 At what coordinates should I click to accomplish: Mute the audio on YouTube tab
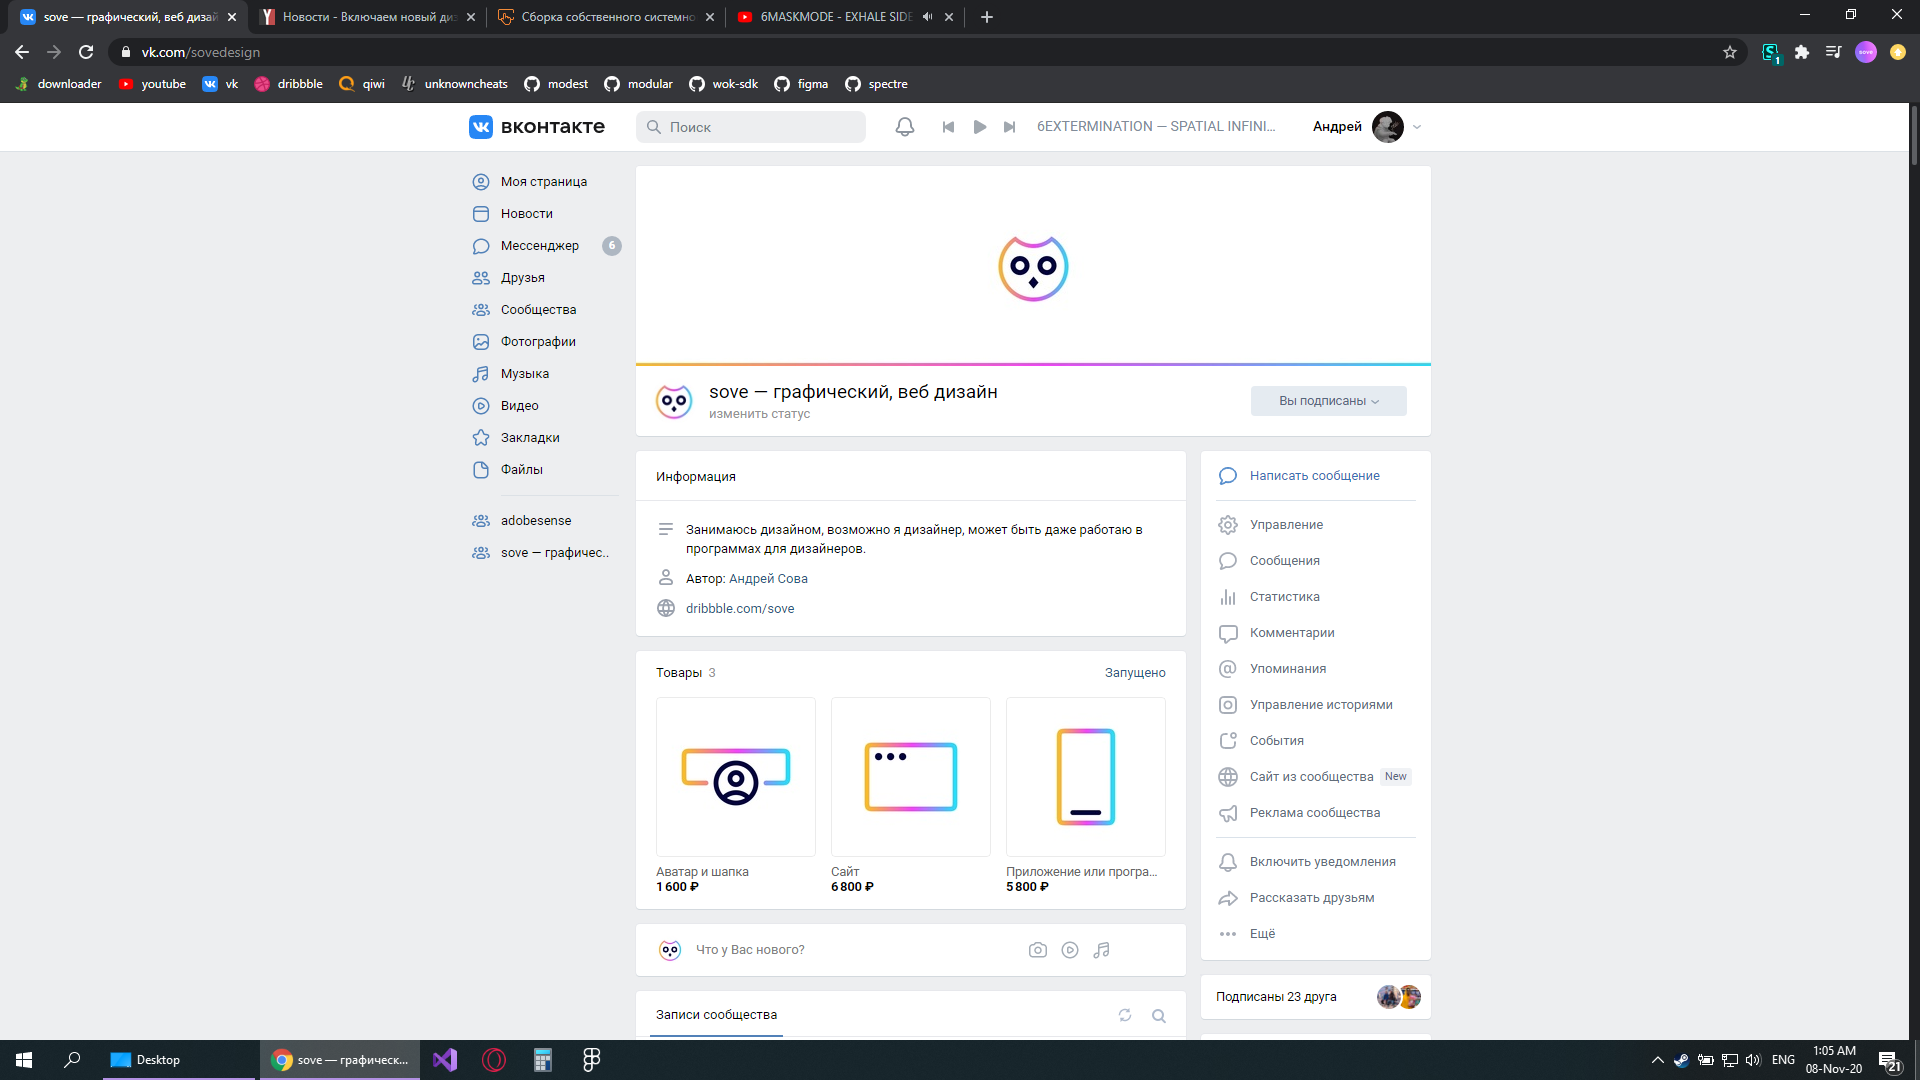pos(927,17)
